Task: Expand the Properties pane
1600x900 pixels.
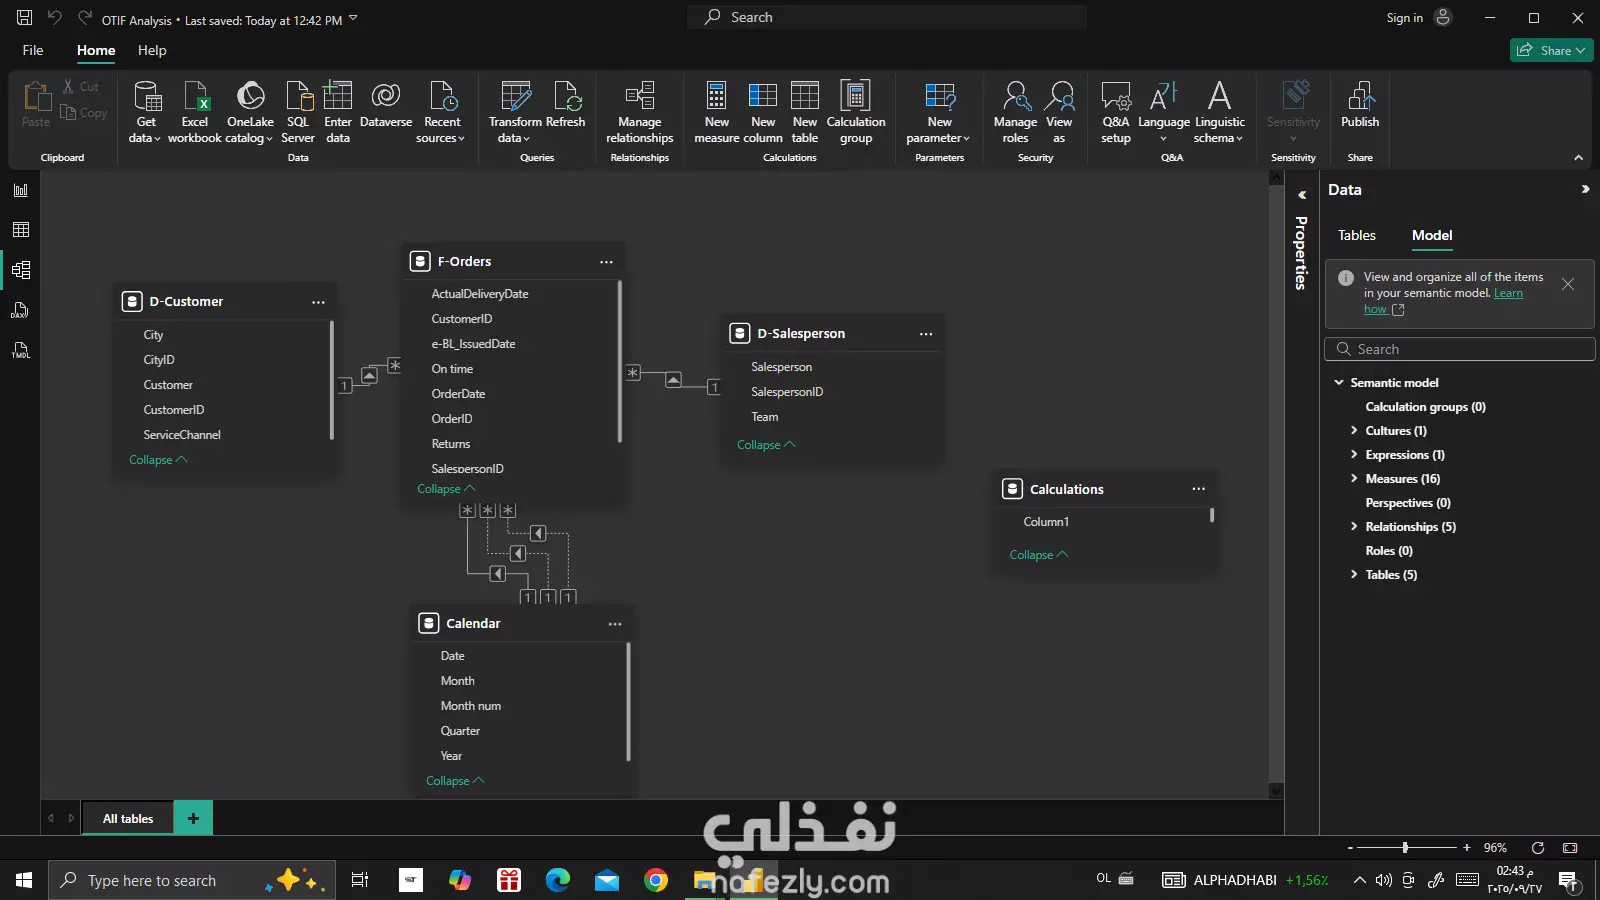Action: [1302, 195]
